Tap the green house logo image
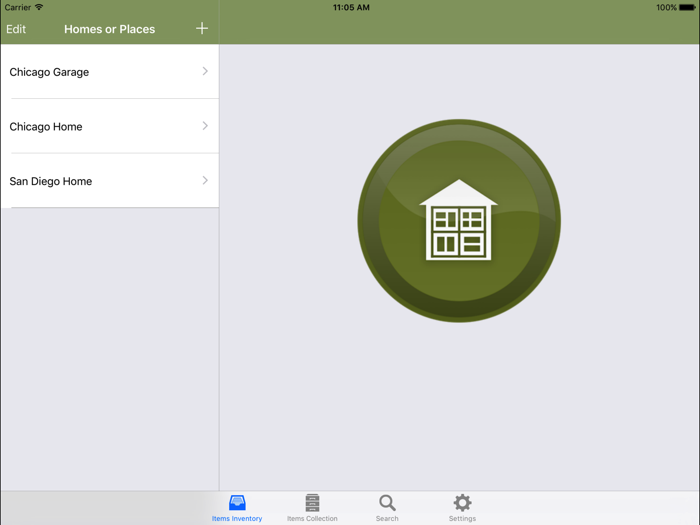 point(459,221)
